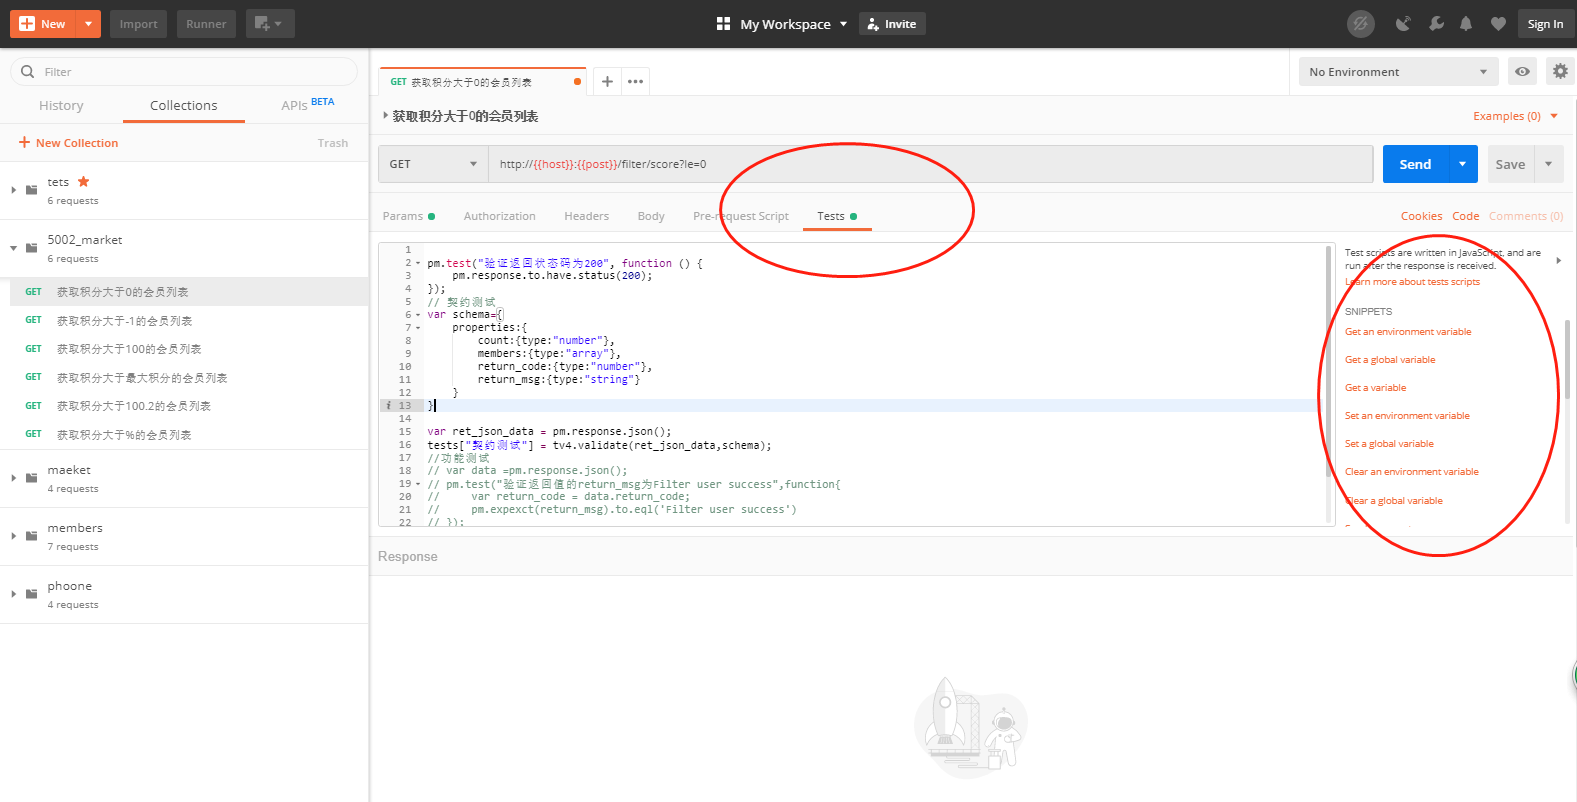Open Examples (0) dropdown
This screenshot has height=802, width=1577.
(x=1515, y=116)
